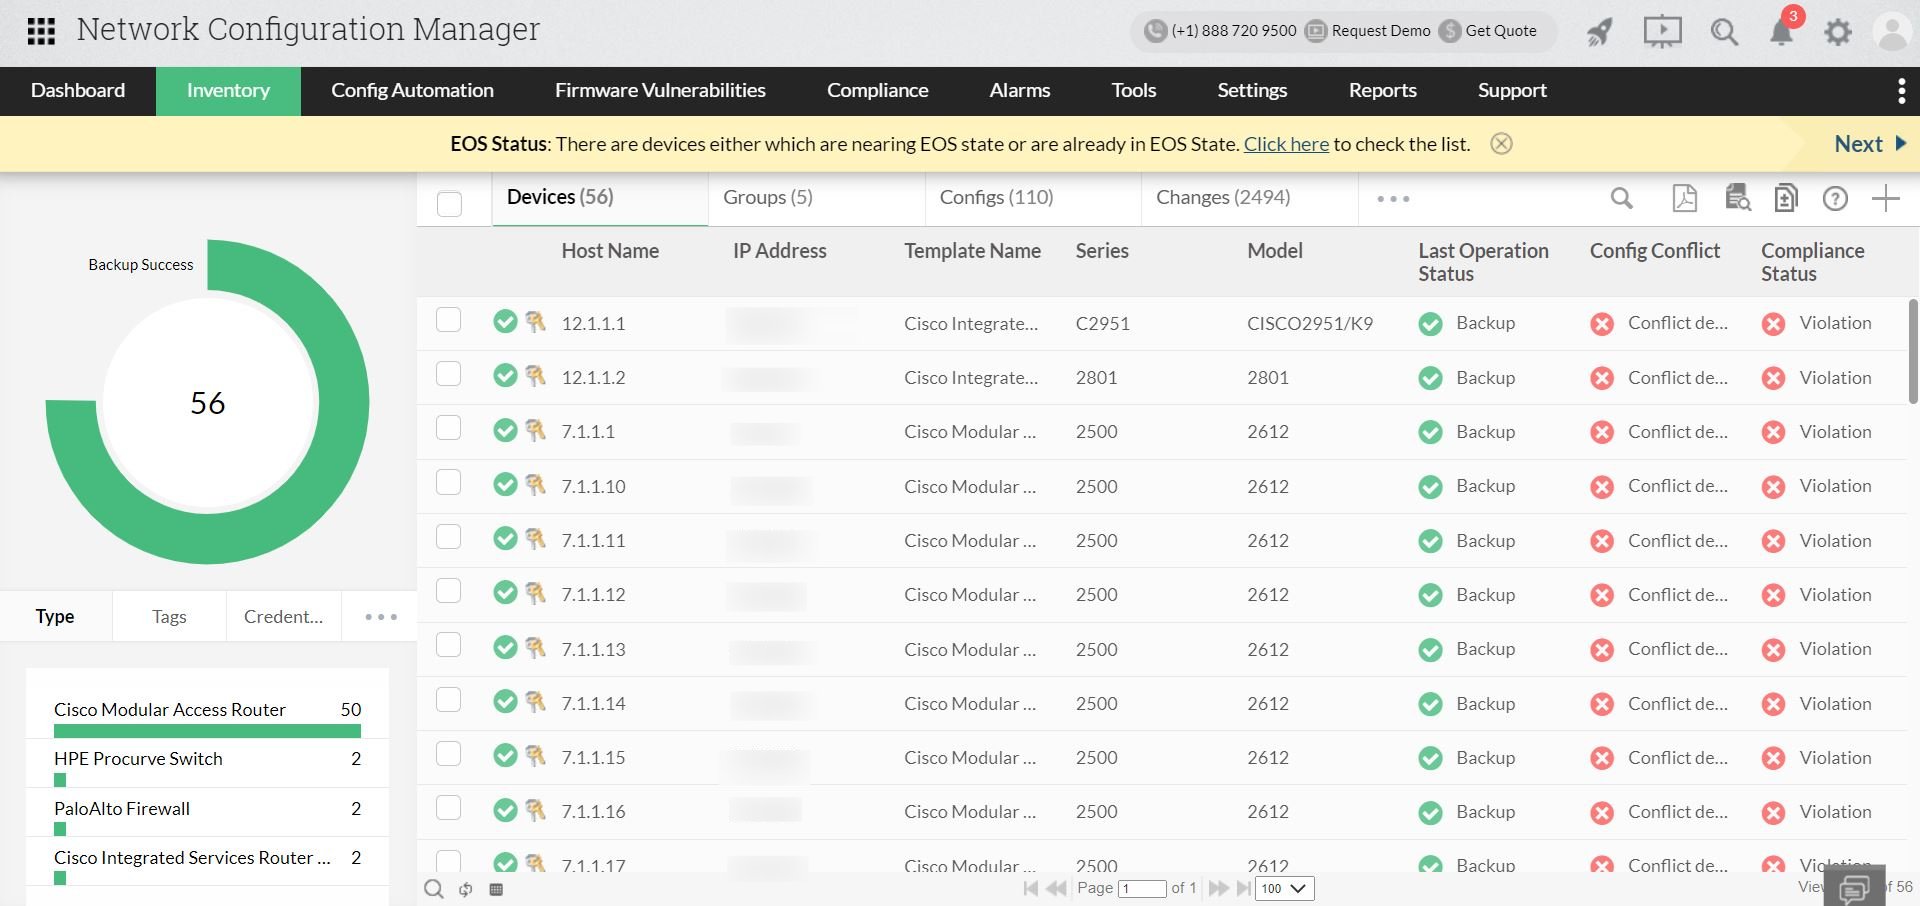The image size is (1920, 906).
Task: Check the select-all checkbox above the device list
Action: coord(450,203)
